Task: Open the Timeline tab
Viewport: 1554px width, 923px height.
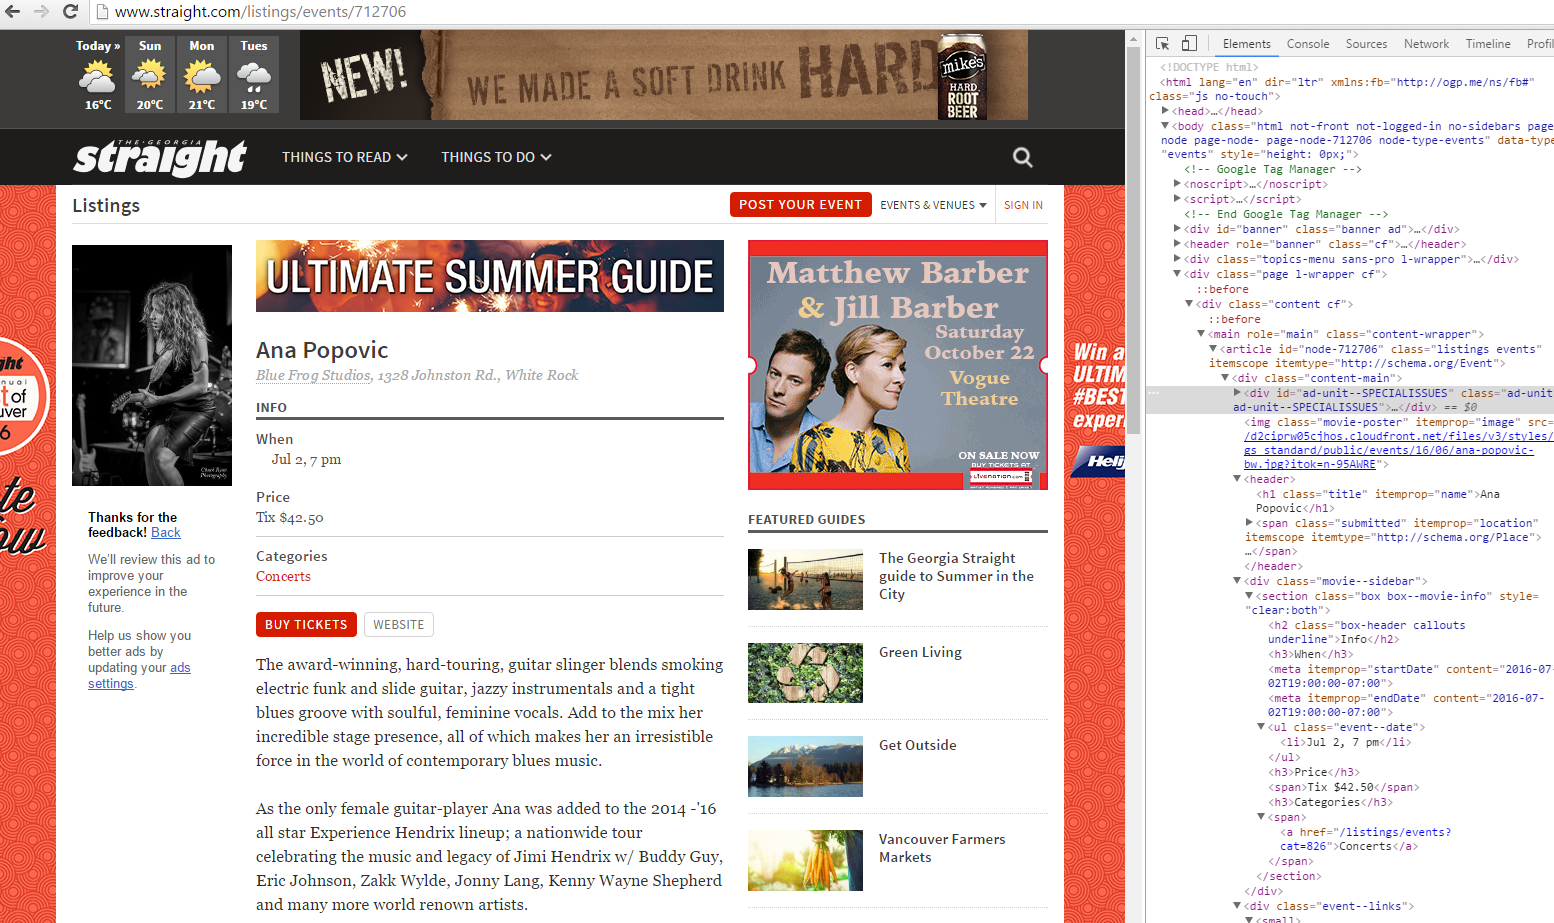Action: coord(1488,44)
